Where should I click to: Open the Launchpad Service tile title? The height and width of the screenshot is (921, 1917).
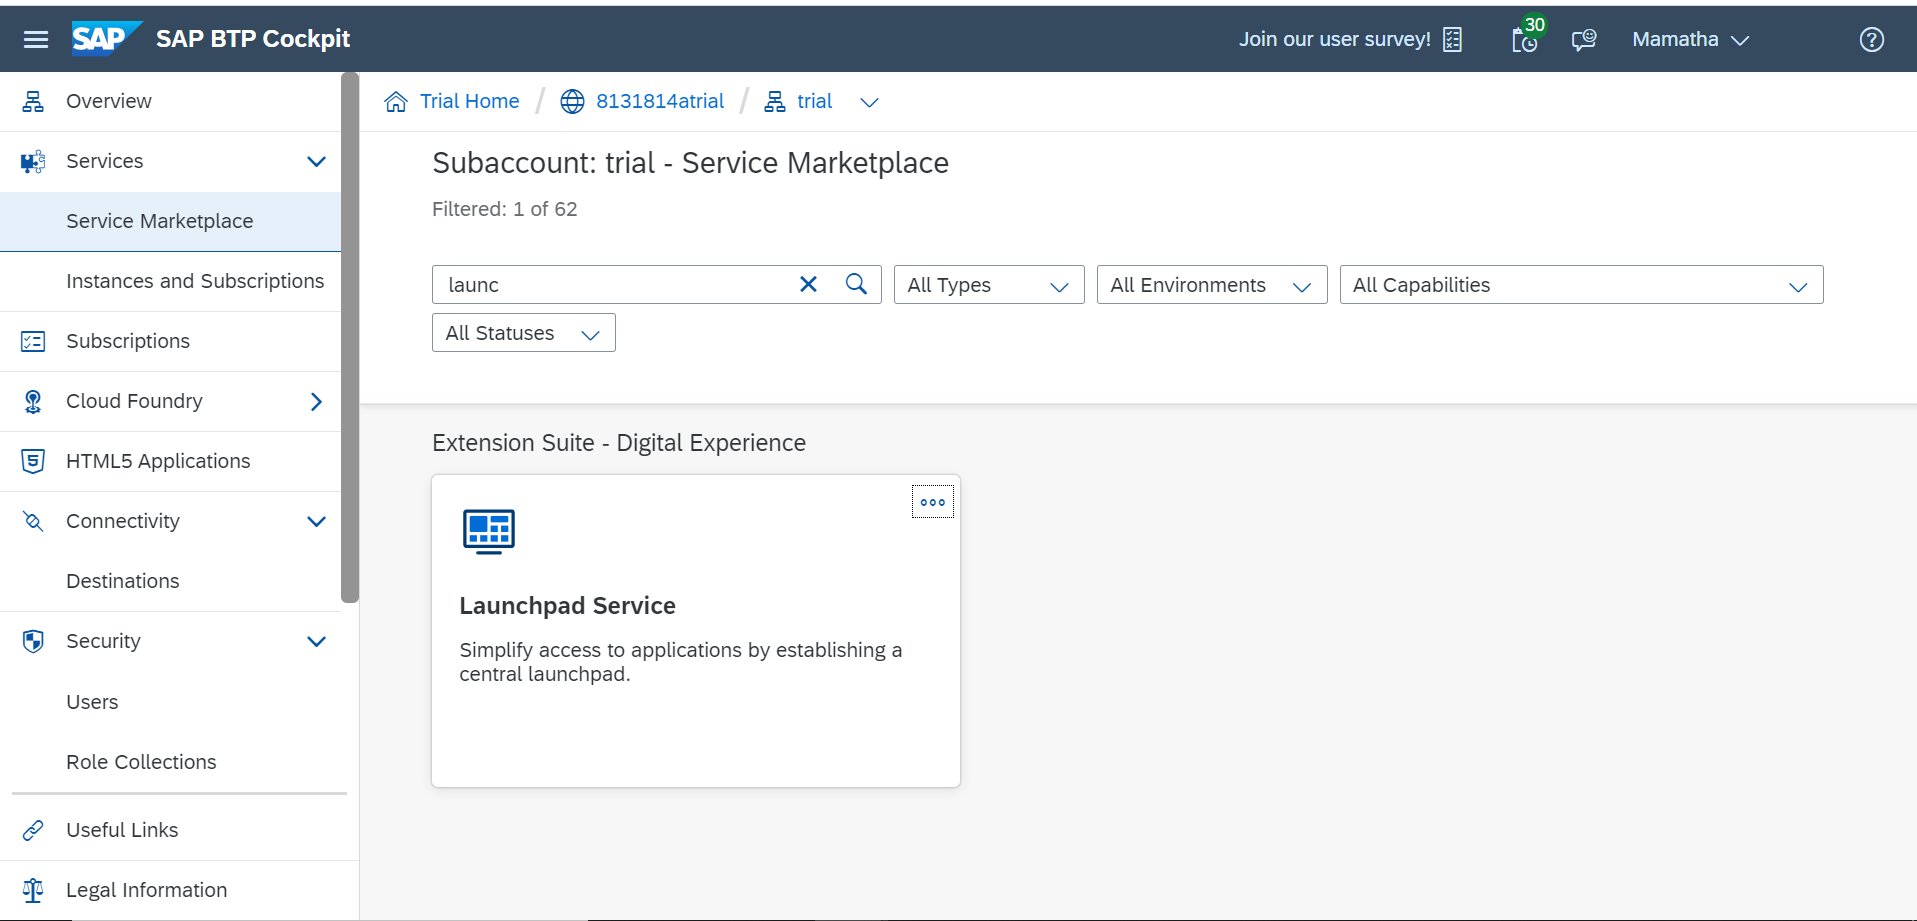pos(567,606)
